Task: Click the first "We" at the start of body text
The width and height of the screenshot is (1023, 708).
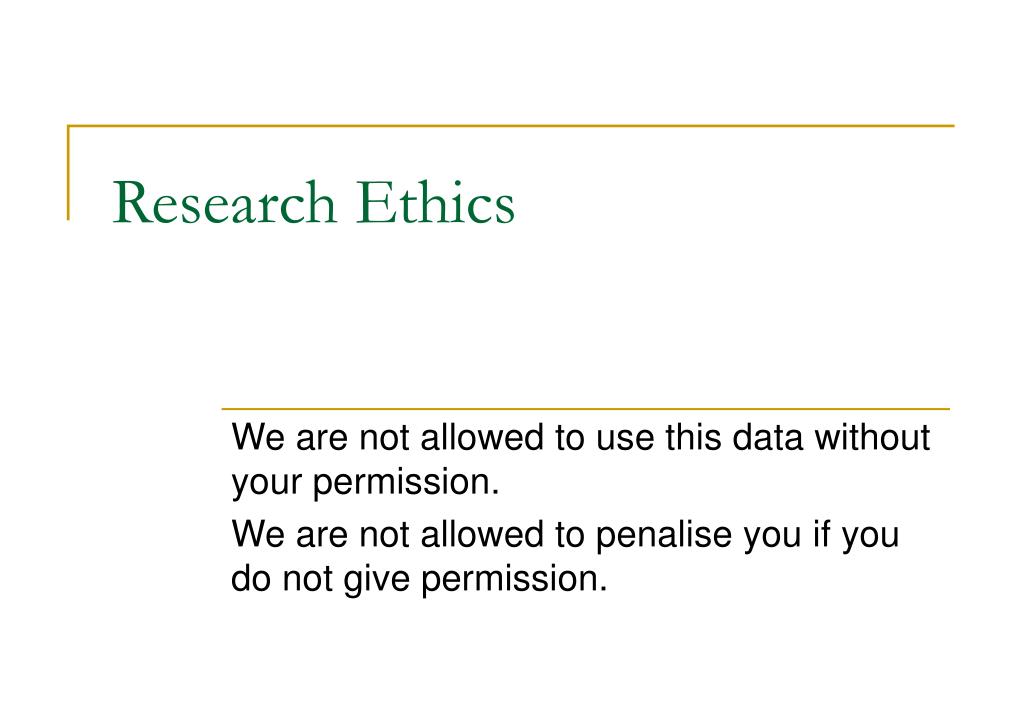Action: pyautogui.click(x=258, y=437)
